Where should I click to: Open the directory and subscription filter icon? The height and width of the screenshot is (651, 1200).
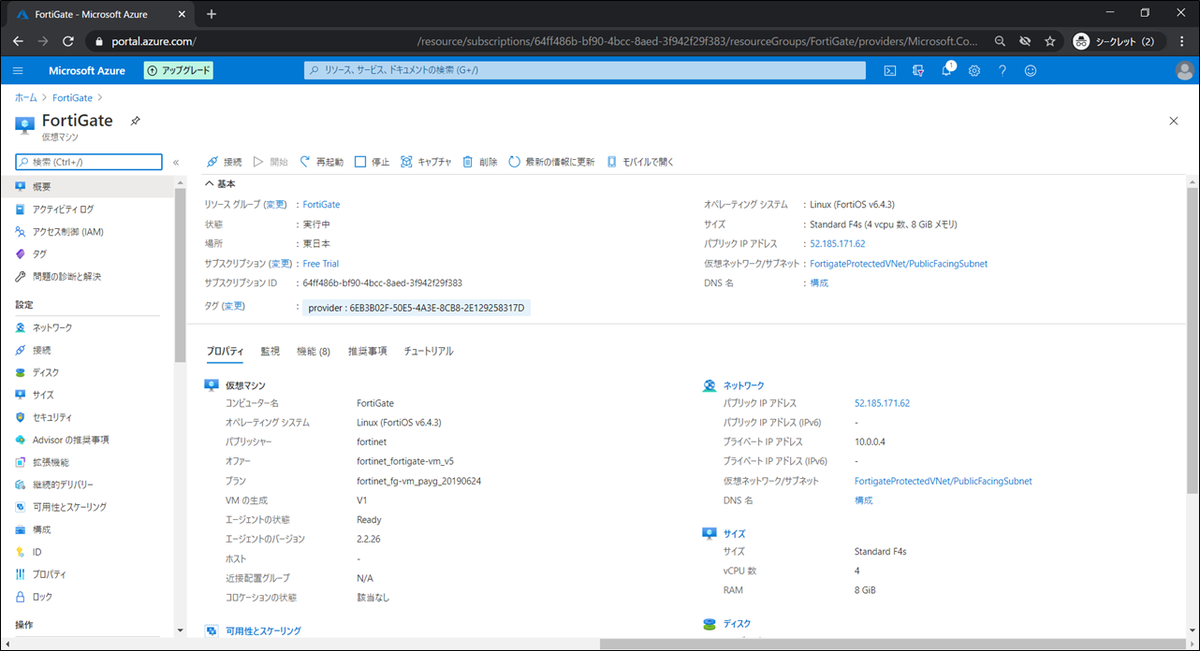918,71
